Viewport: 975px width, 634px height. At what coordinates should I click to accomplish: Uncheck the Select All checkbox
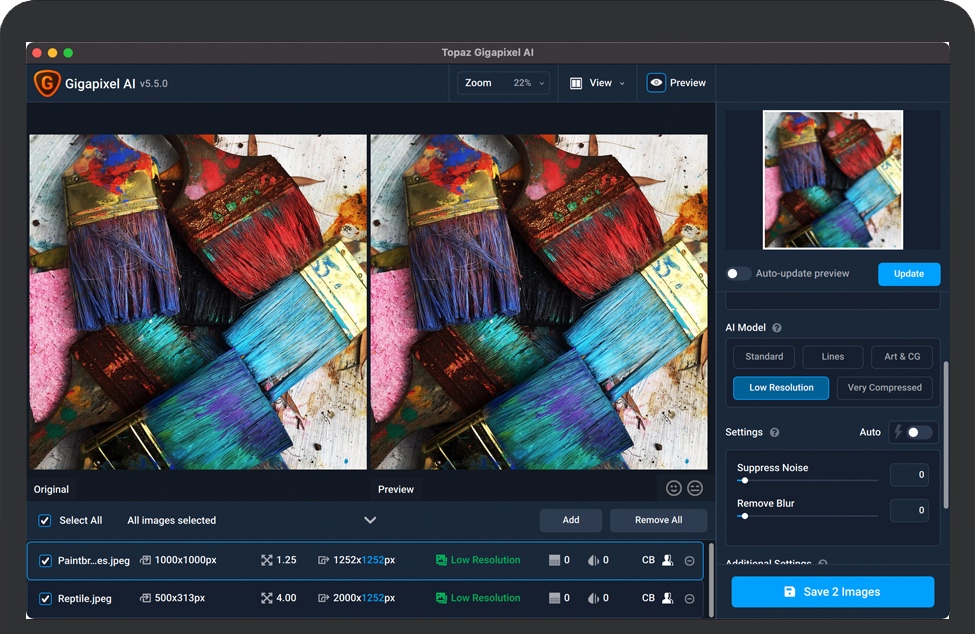[x=45, y=520]
